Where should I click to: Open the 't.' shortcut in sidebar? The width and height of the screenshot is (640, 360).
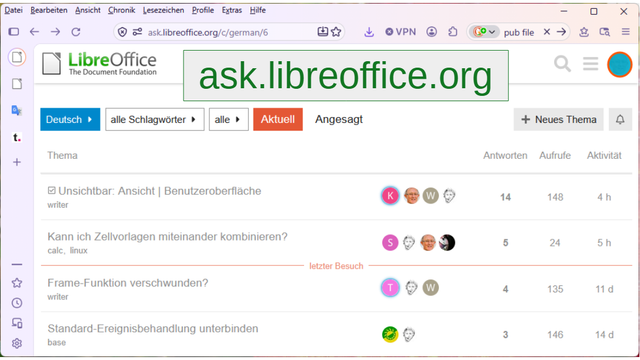point(17,137)
